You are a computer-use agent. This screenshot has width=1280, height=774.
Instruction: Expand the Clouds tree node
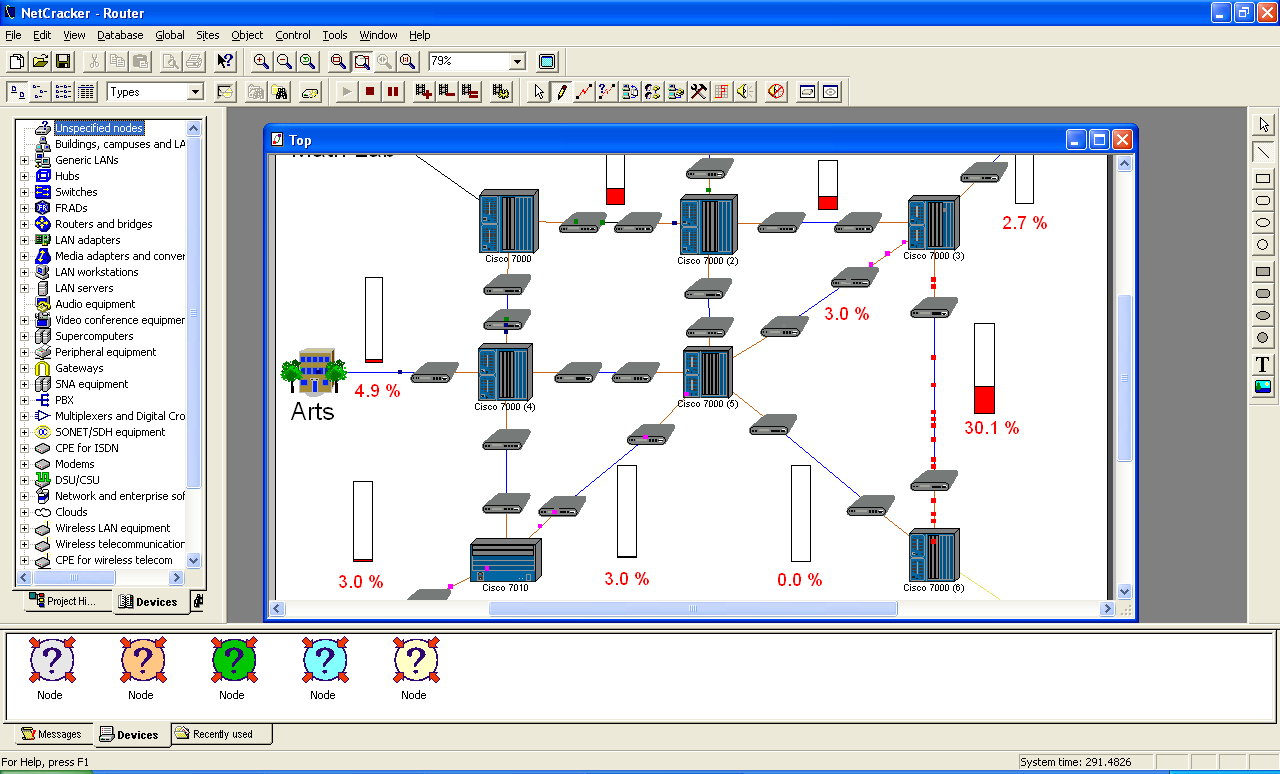click(x=25, y=512)
